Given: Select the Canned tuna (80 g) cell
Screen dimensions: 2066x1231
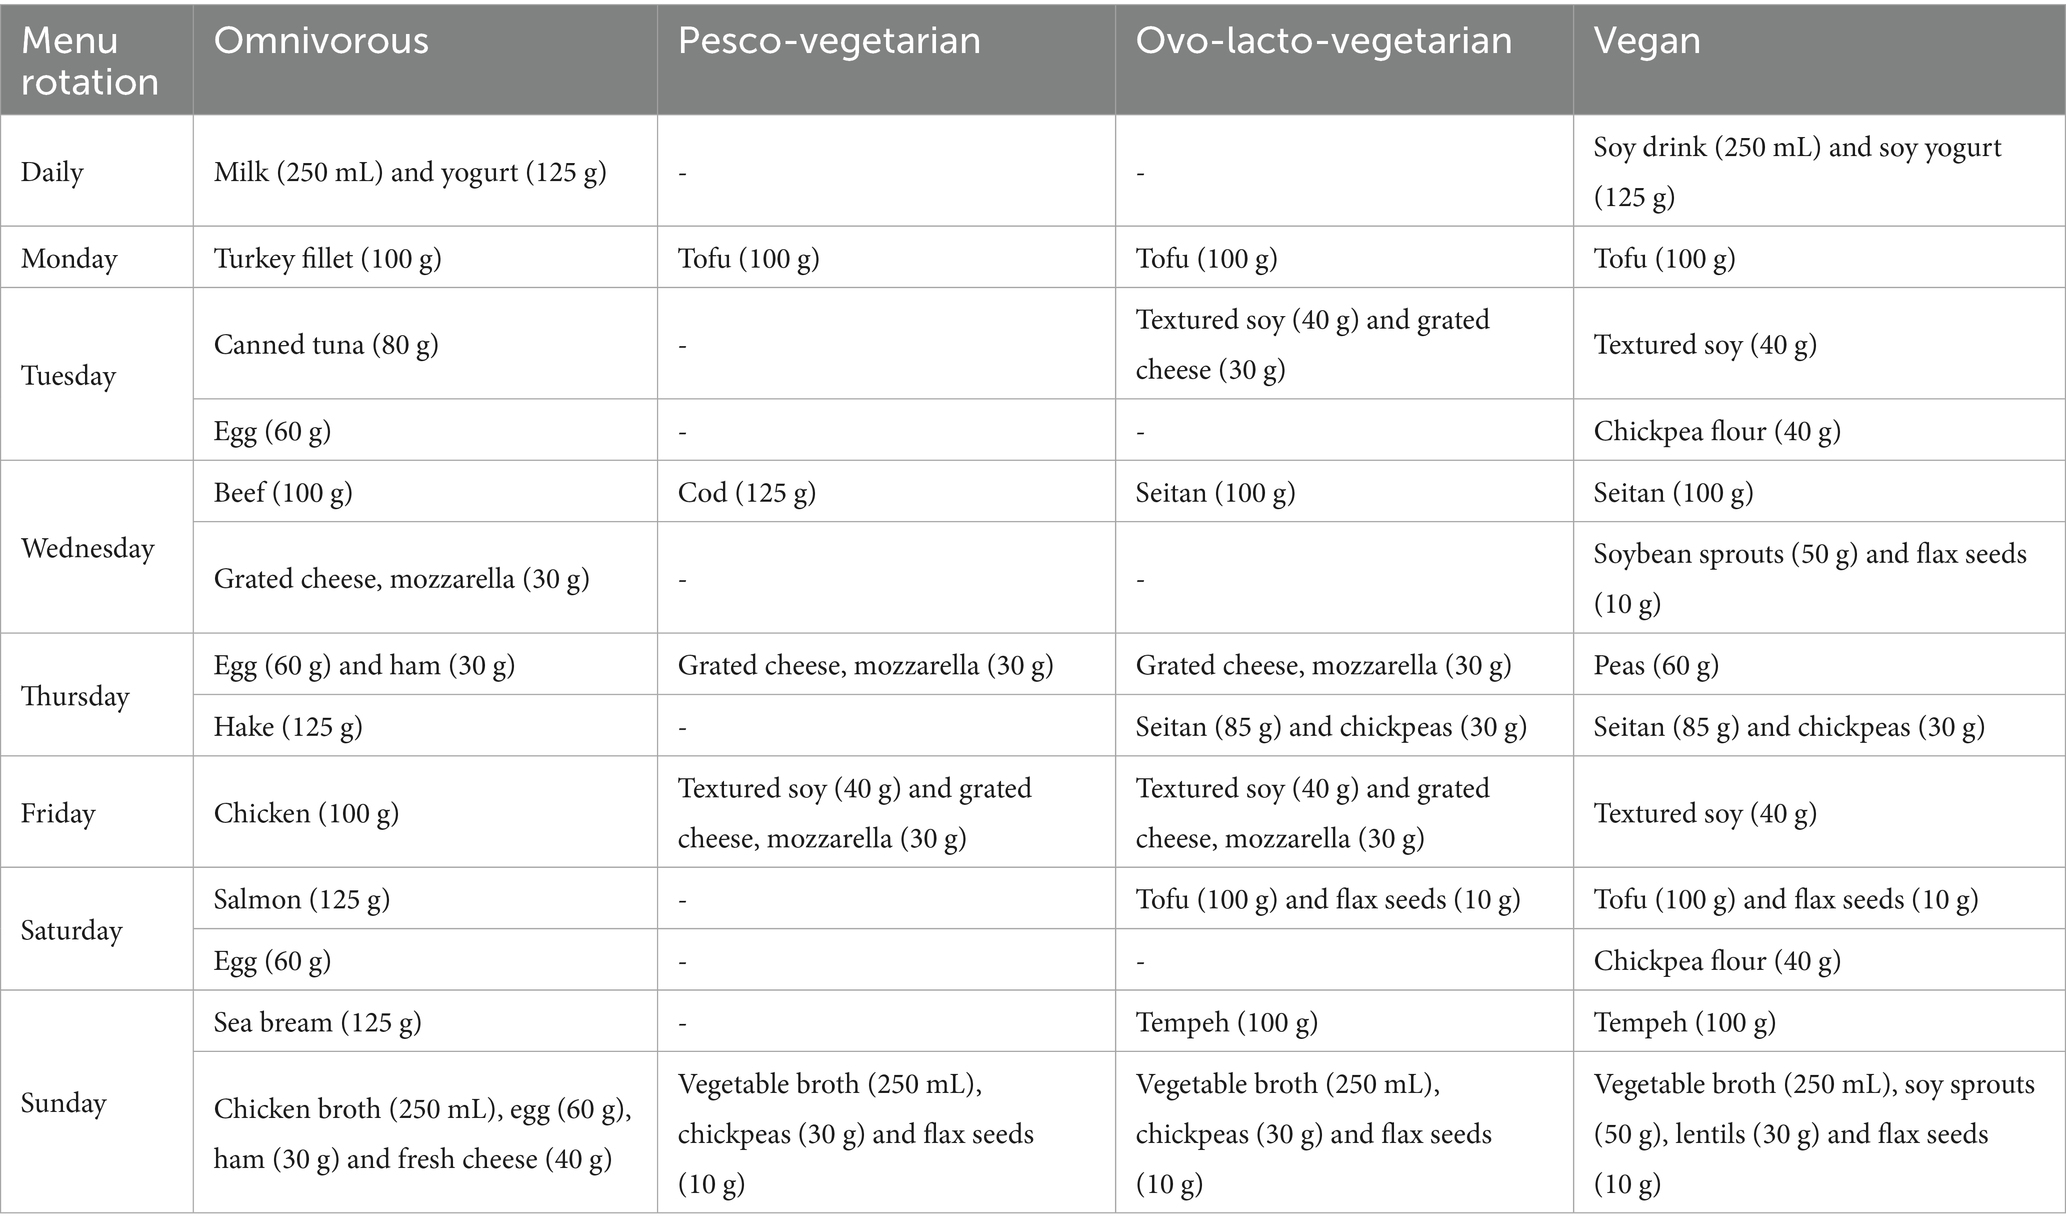Looking at the screenshot, I should point(326,345).
